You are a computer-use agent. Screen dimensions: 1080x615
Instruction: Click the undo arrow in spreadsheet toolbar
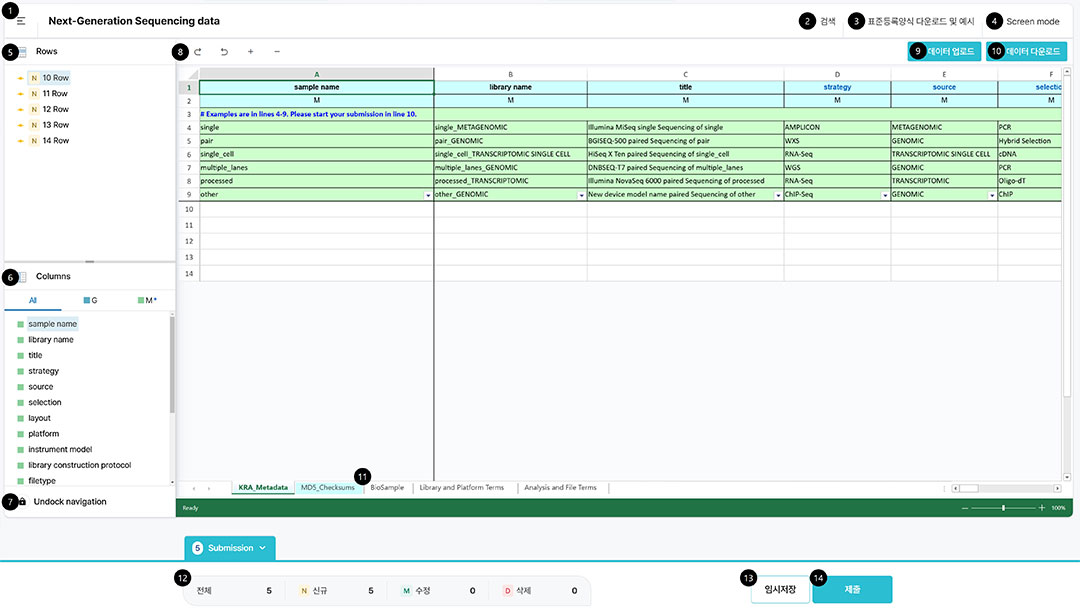point(224,51)
